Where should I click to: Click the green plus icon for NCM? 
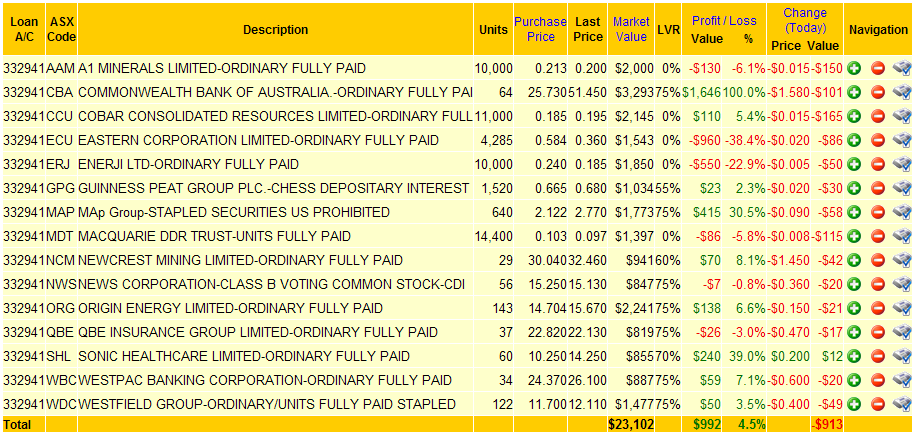tap(854, 260)
